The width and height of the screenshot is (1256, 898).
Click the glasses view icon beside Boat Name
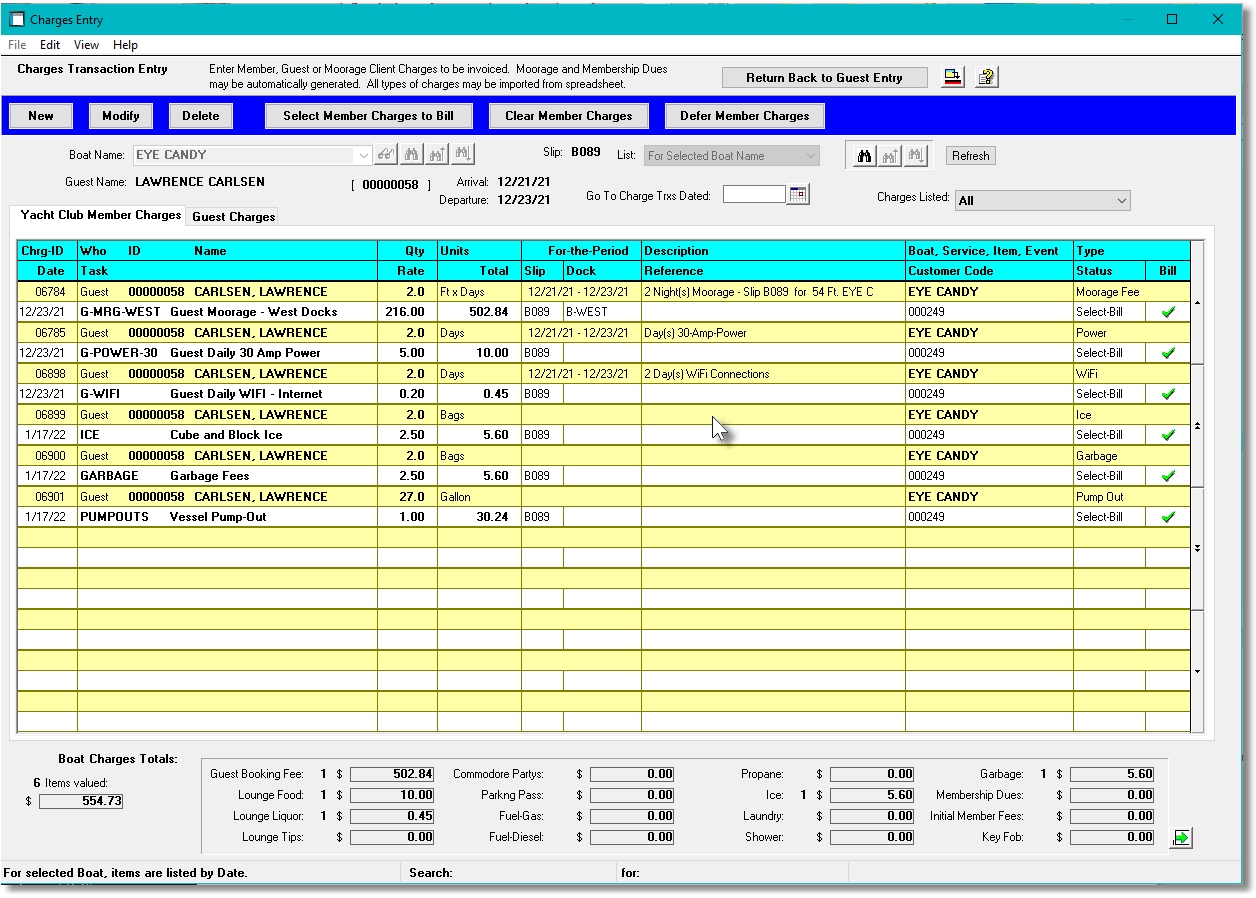[x=386, y=154]
